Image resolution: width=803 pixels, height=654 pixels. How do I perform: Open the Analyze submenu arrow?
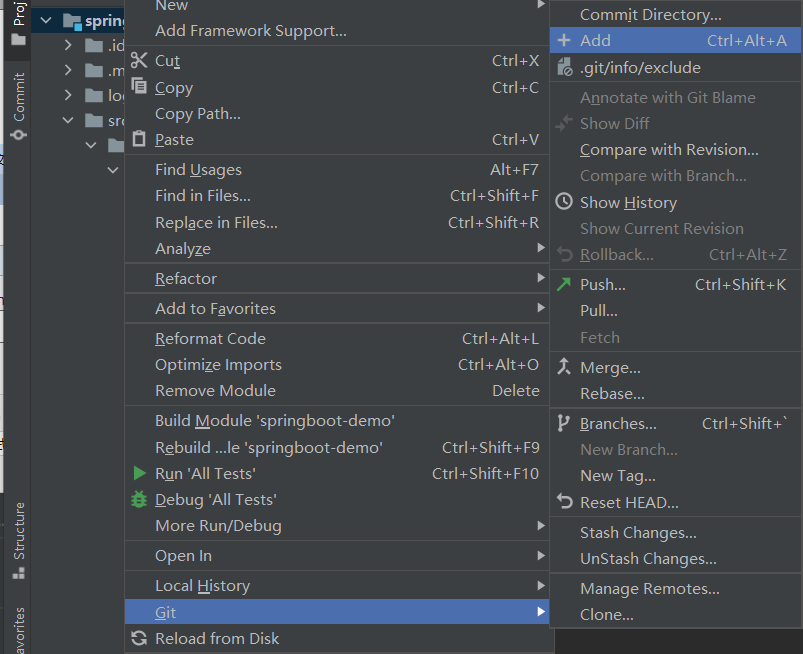[541, 248]
